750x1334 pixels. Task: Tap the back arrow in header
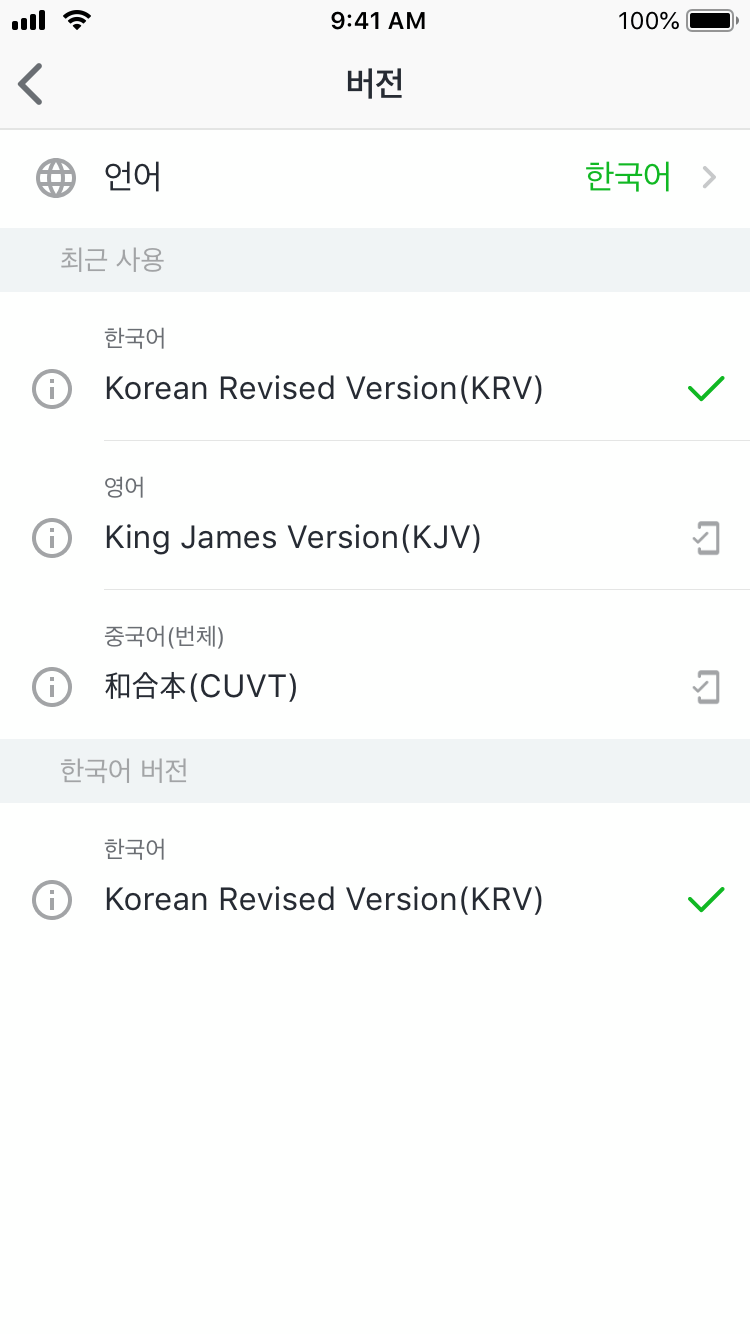pos(31,84)
